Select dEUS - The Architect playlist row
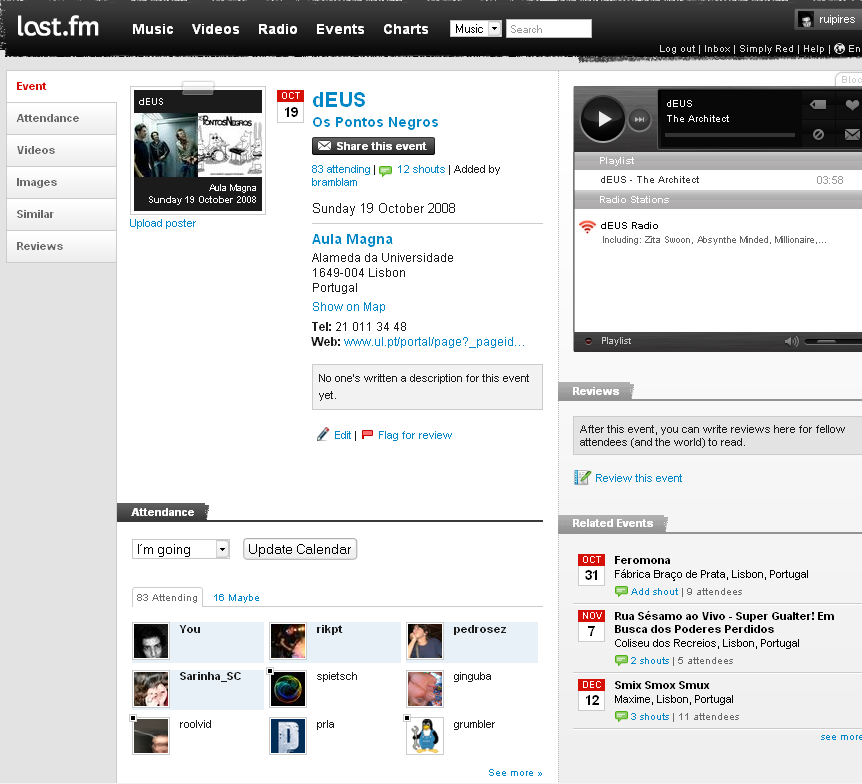 tap(718, 180)
